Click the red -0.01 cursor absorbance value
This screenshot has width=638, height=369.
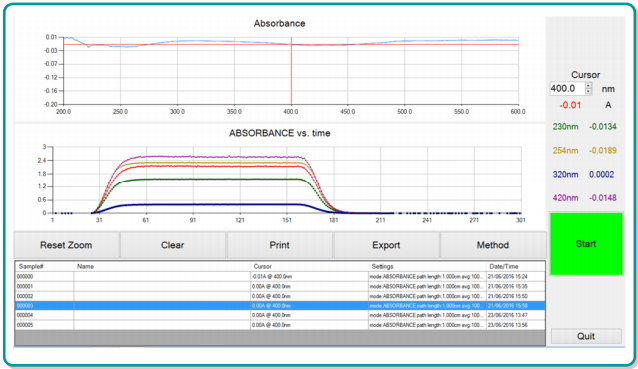pyautogui.click(x=570, y=105)
